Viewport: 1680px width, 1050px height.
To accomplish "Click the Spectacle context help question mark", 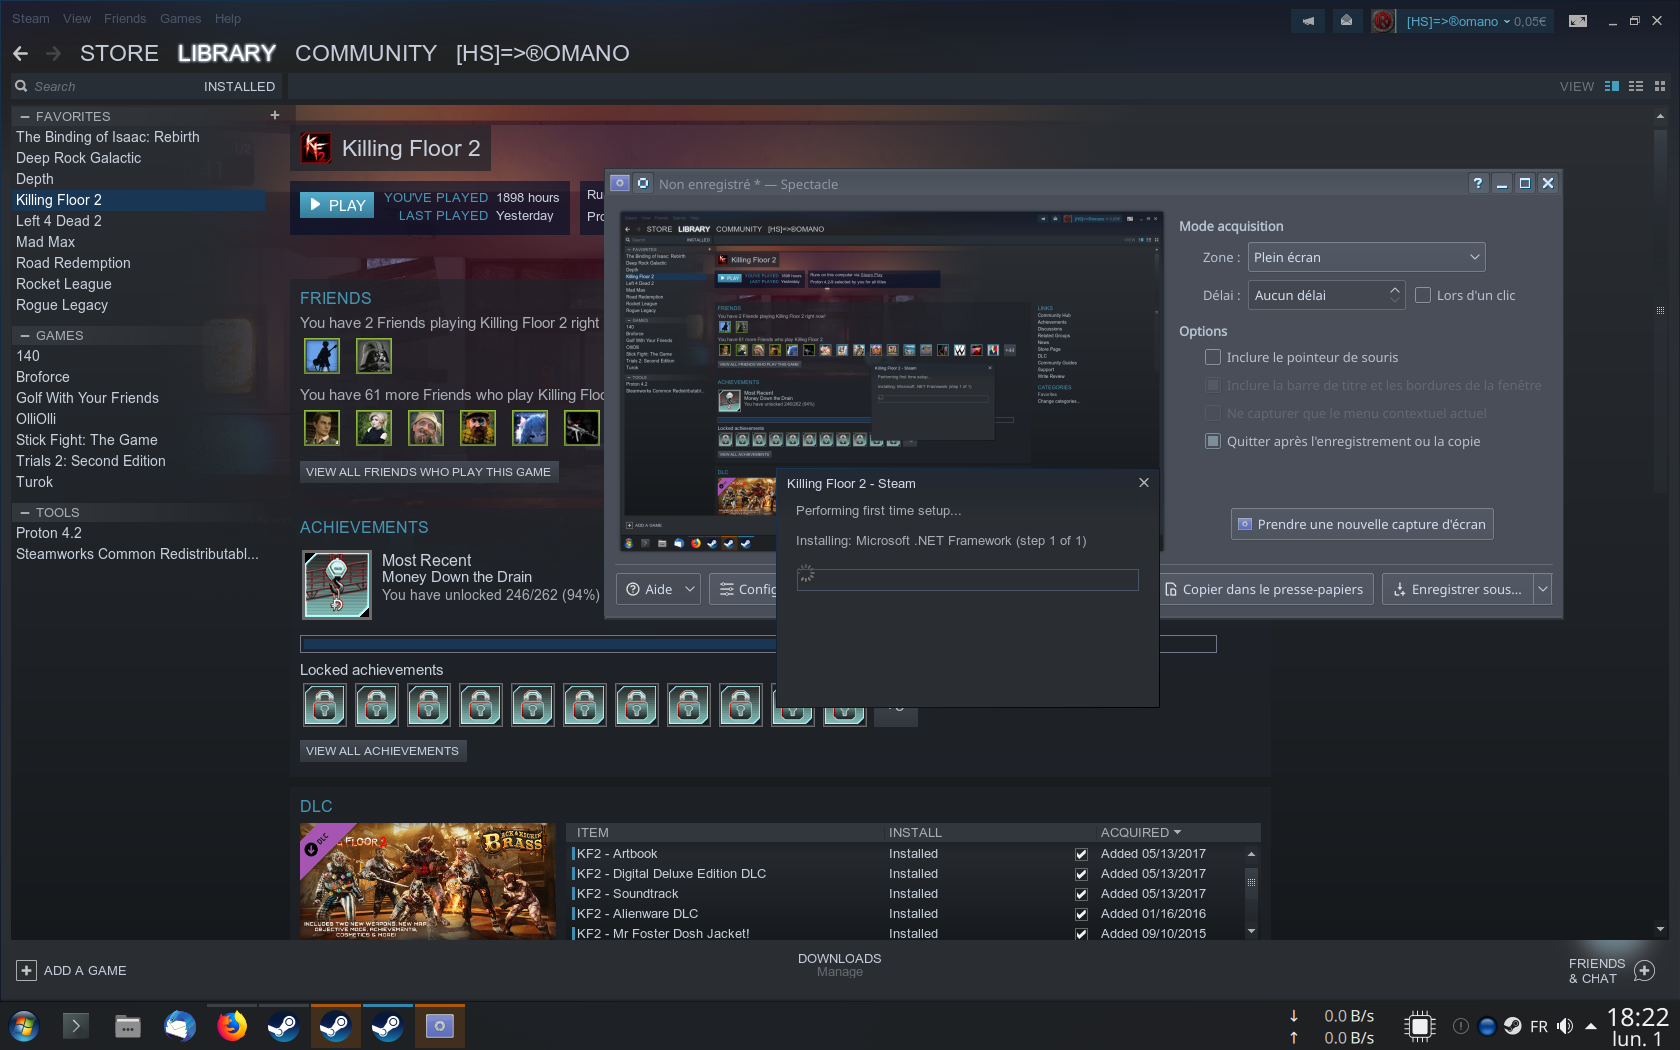I will pyautogui.click(x=1478, y=183).
